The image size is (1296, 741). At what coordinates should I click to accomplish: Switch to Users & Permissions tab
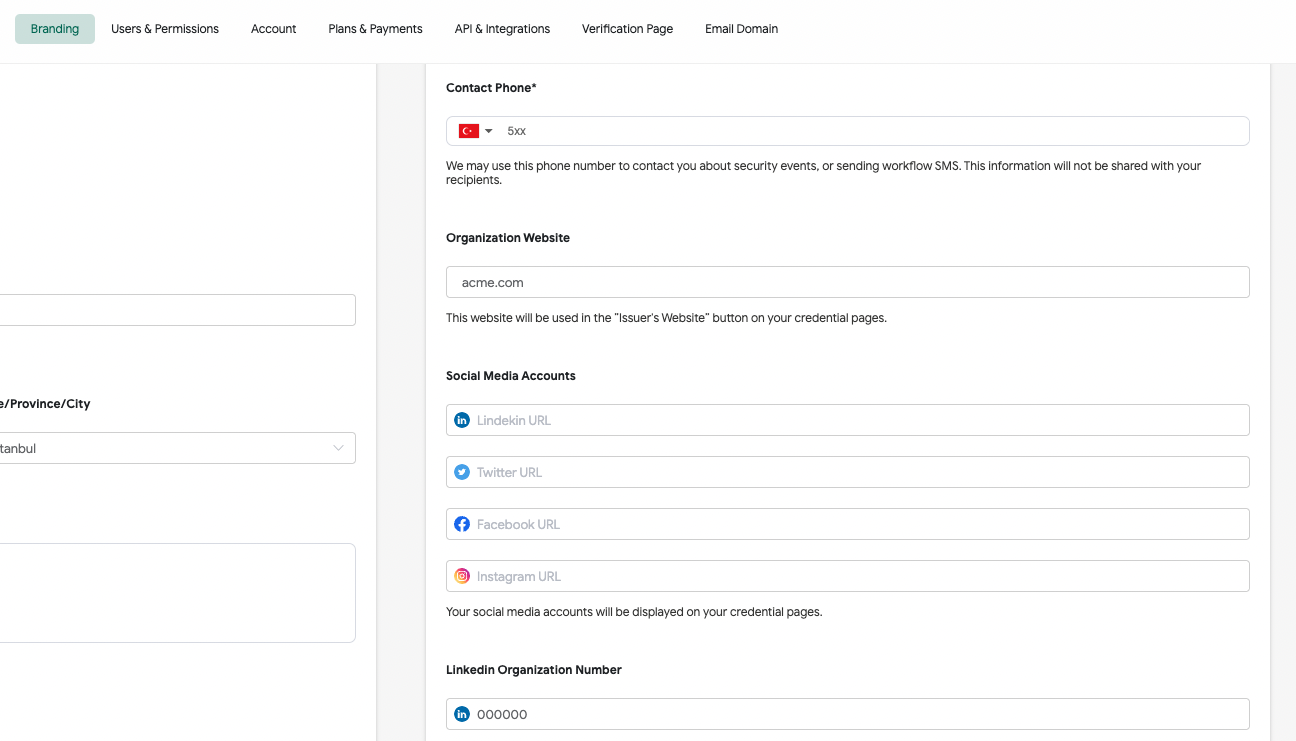click(165, 29)
